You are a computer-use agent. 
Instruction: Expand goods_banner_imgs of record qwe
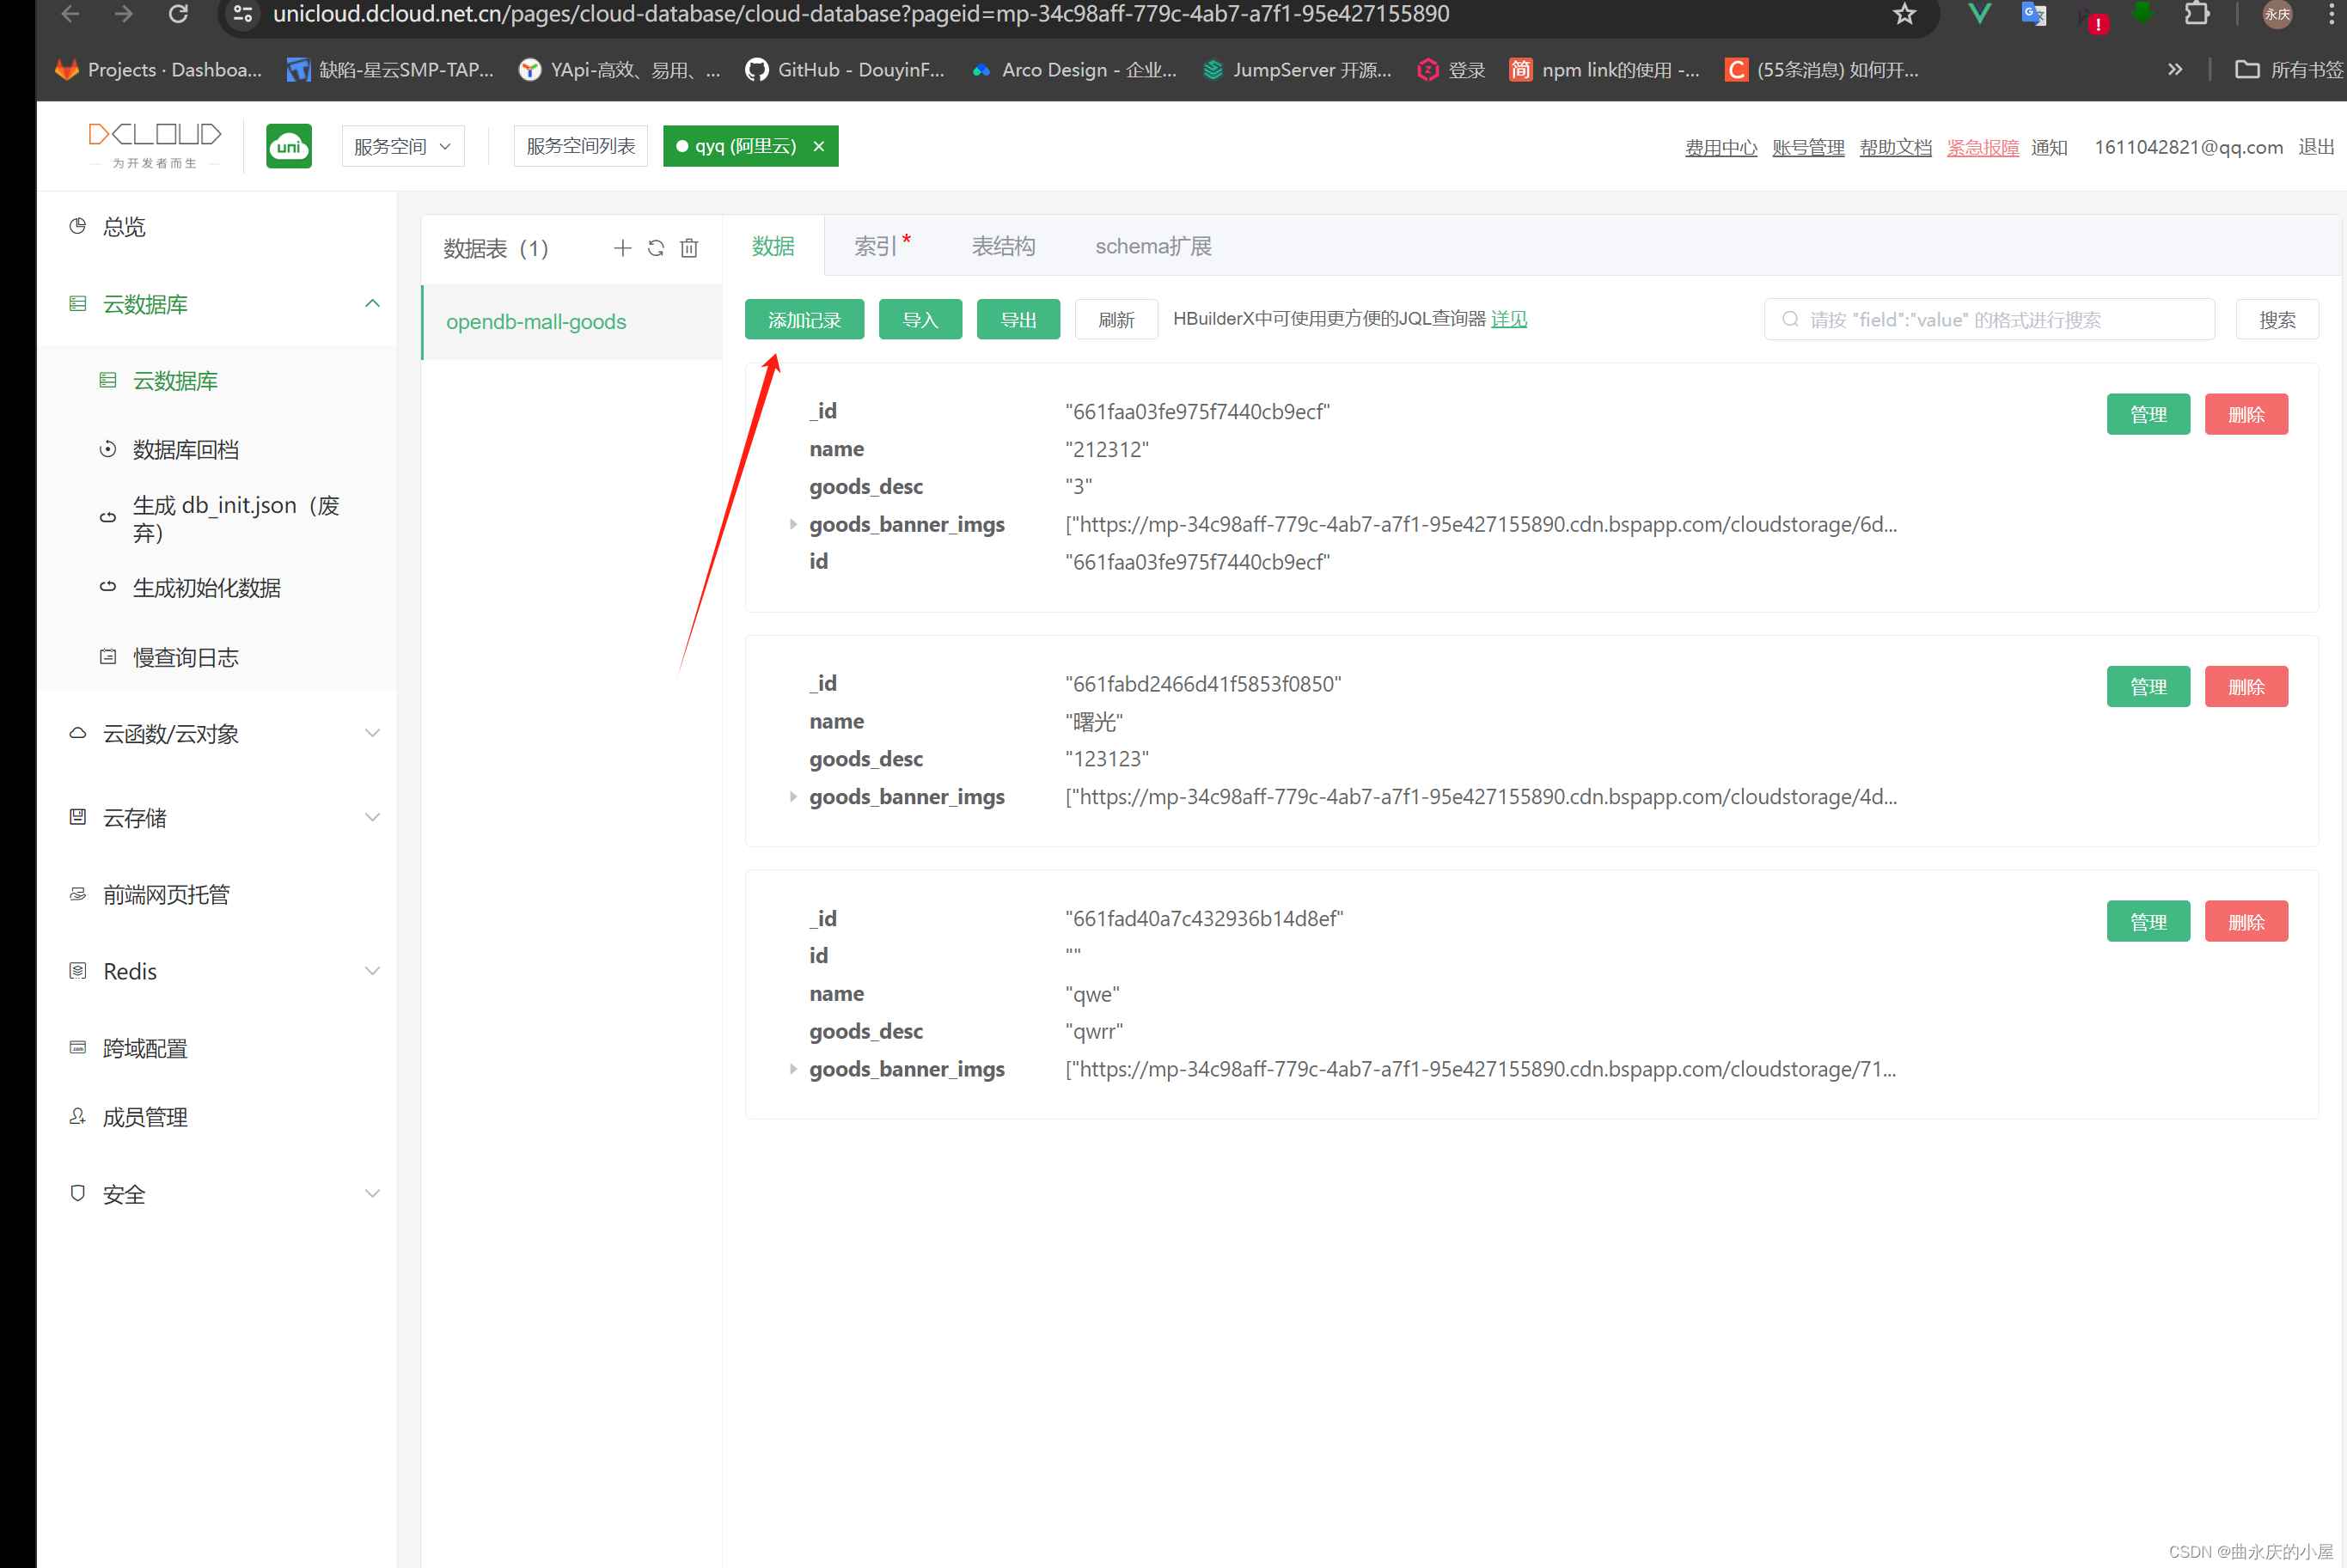[793, 1069]
